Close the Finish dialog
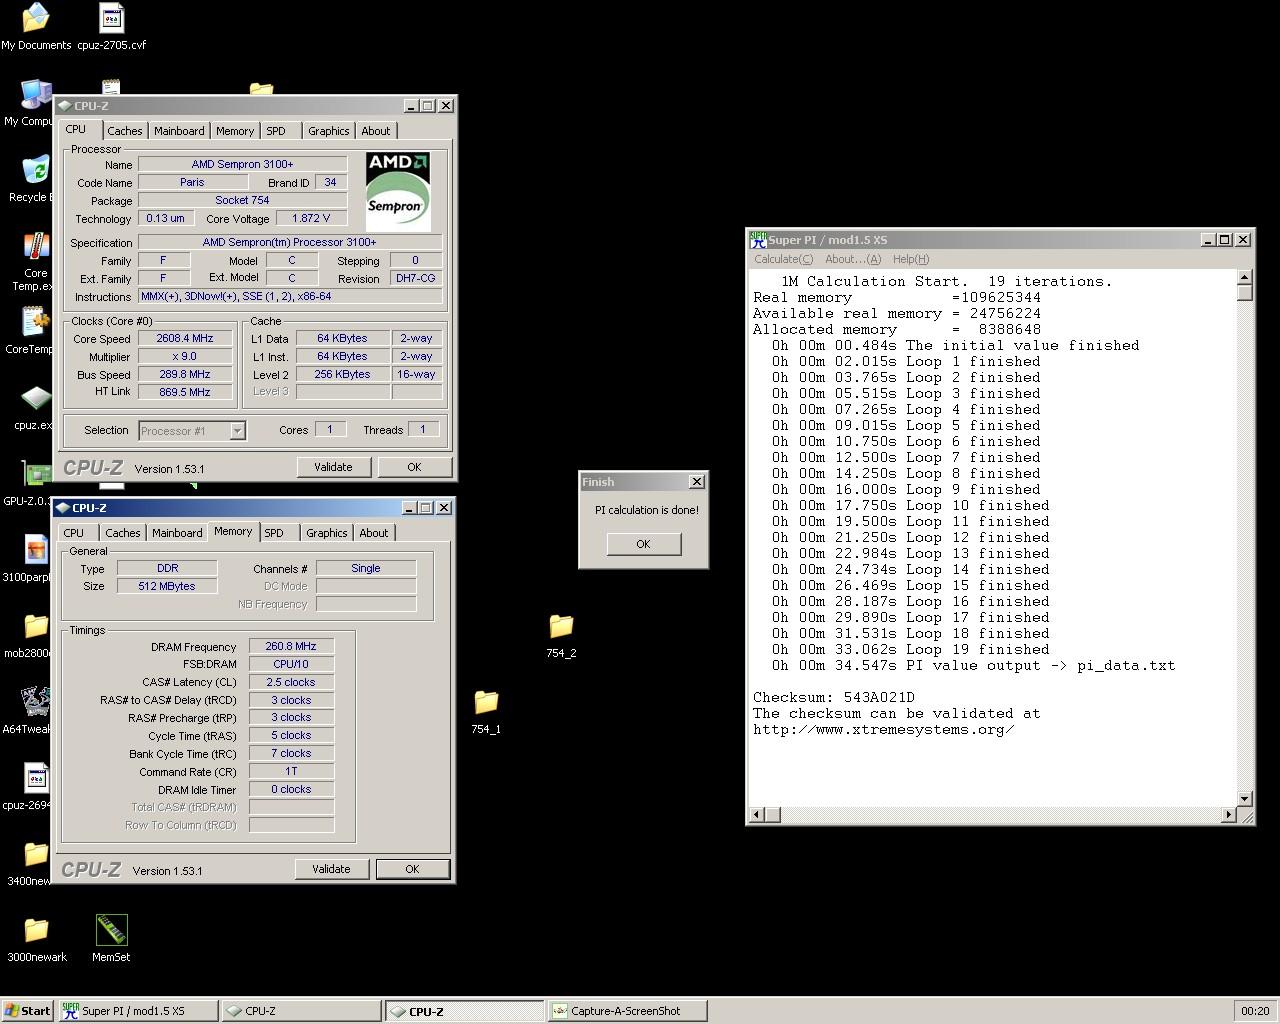This screenshot has width=1280, height=1024. 697,482
